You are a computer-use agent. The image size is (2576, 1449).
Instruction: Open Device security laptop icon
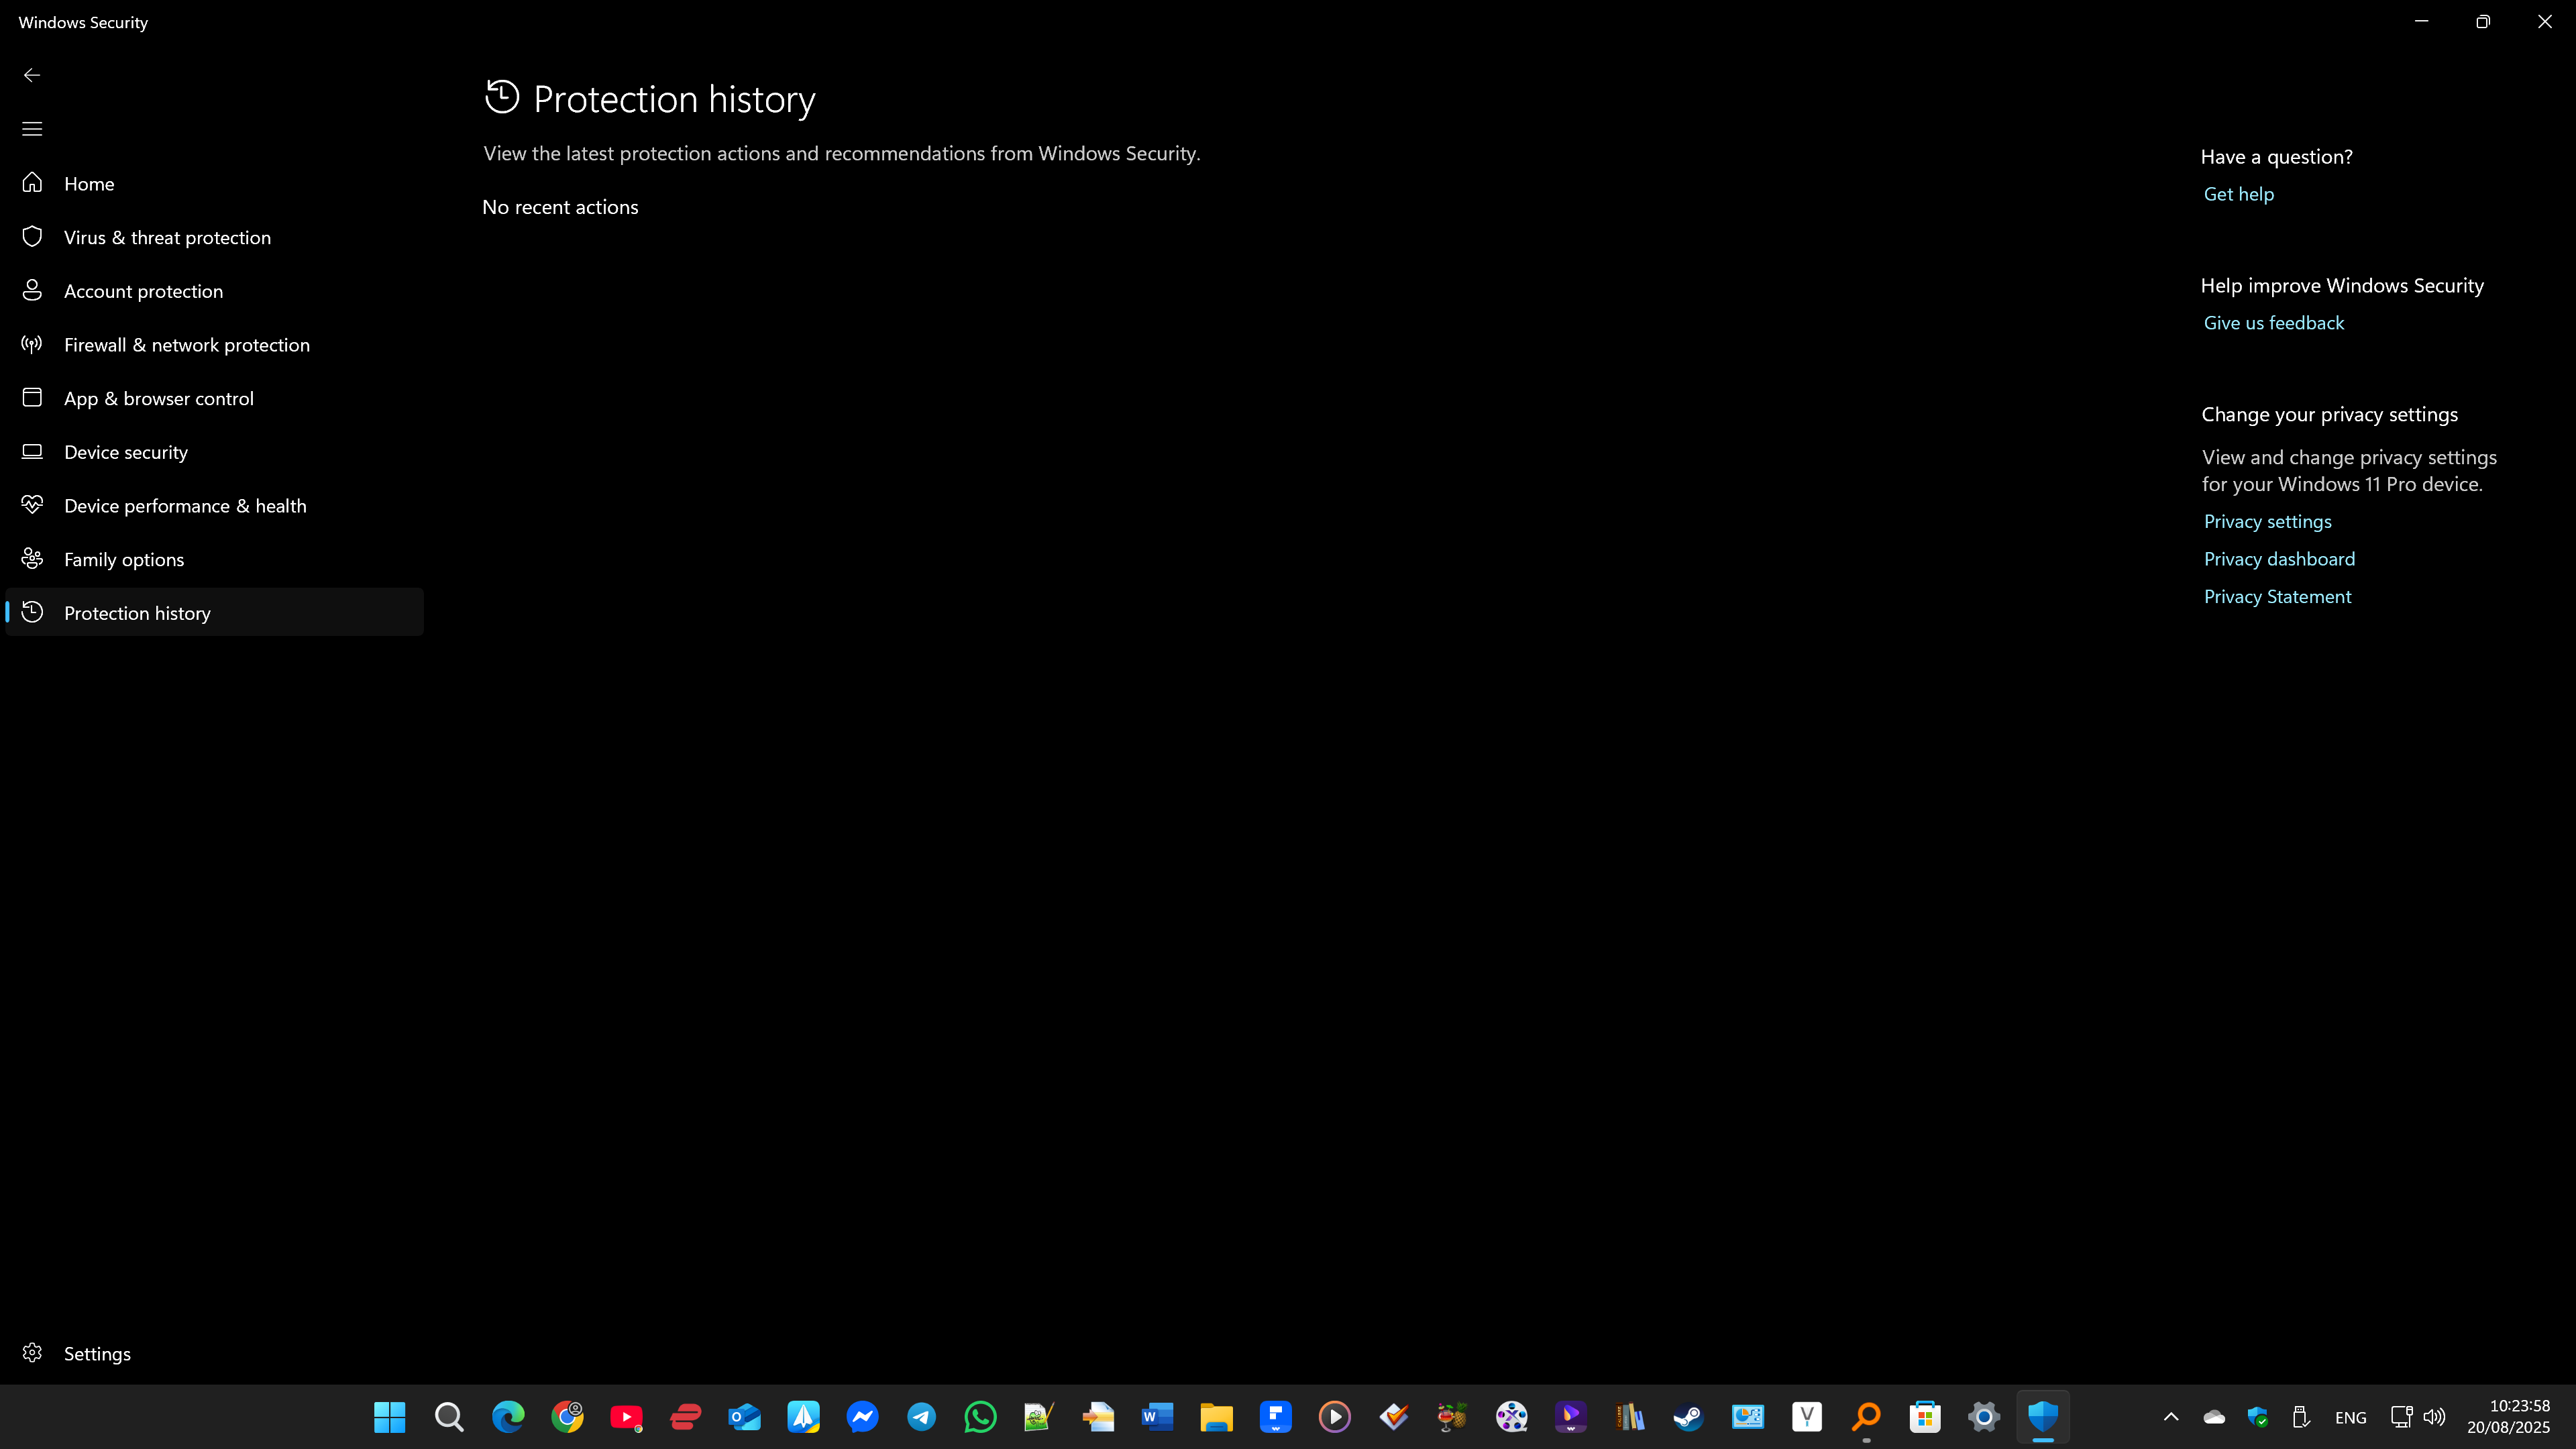point(32,452)
